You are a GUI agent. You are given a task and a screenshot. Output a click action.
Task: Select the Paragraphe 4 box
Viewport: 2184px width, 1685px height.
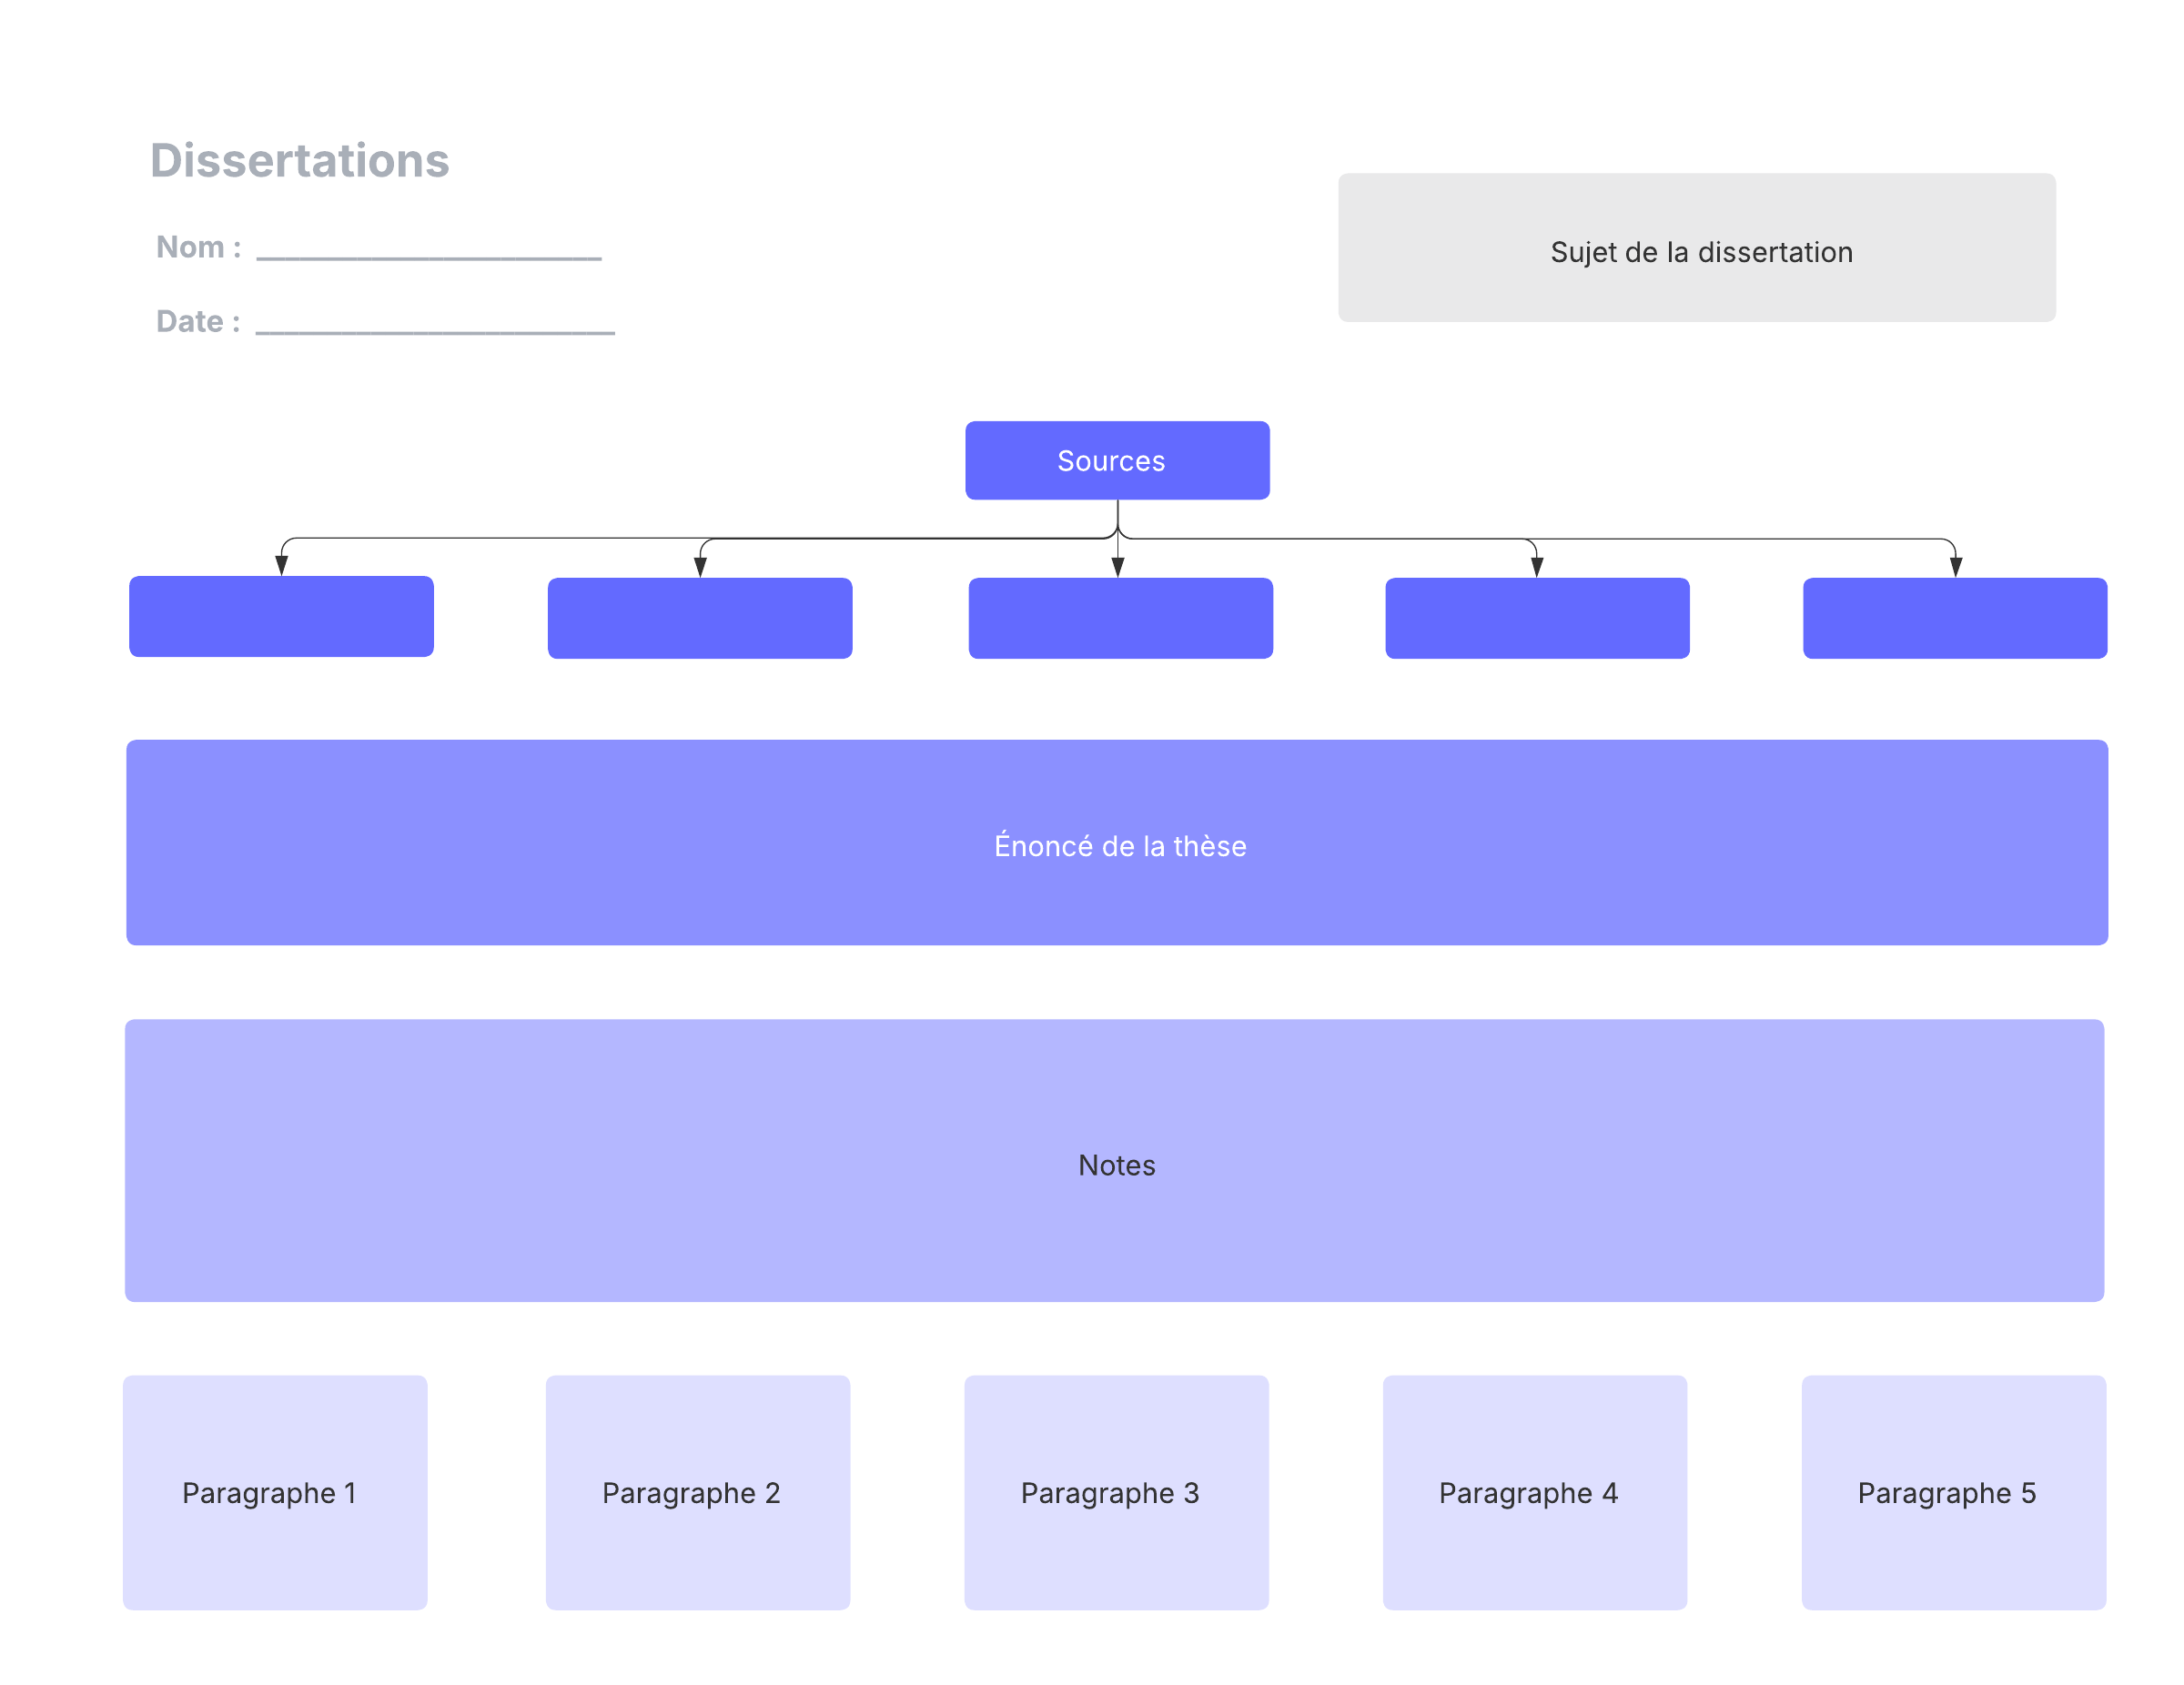1534,1491
